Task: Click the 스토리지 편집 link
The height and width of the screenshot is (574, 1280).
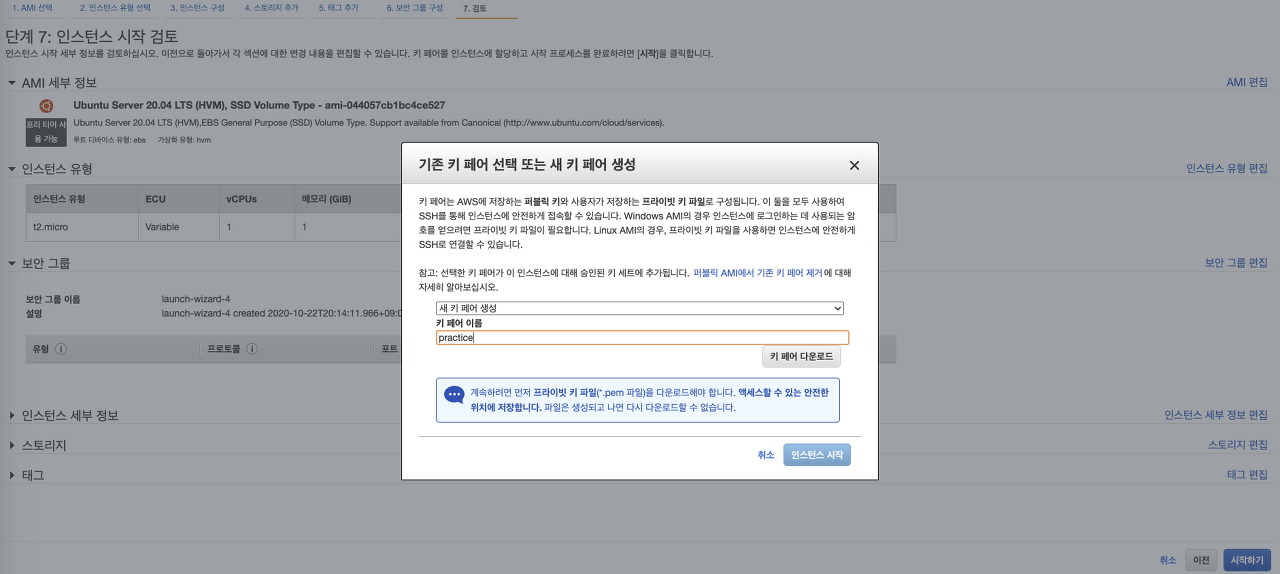Action: [x=1238, y=445]
